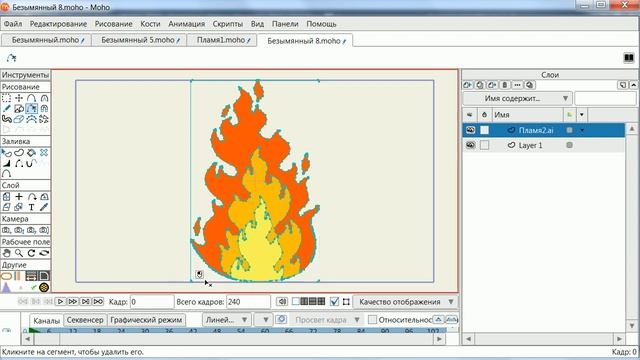Open the Линей... interpolation dropdown
Screen dimensions: 640x360
pyautogui.click(x=227, y=320)
